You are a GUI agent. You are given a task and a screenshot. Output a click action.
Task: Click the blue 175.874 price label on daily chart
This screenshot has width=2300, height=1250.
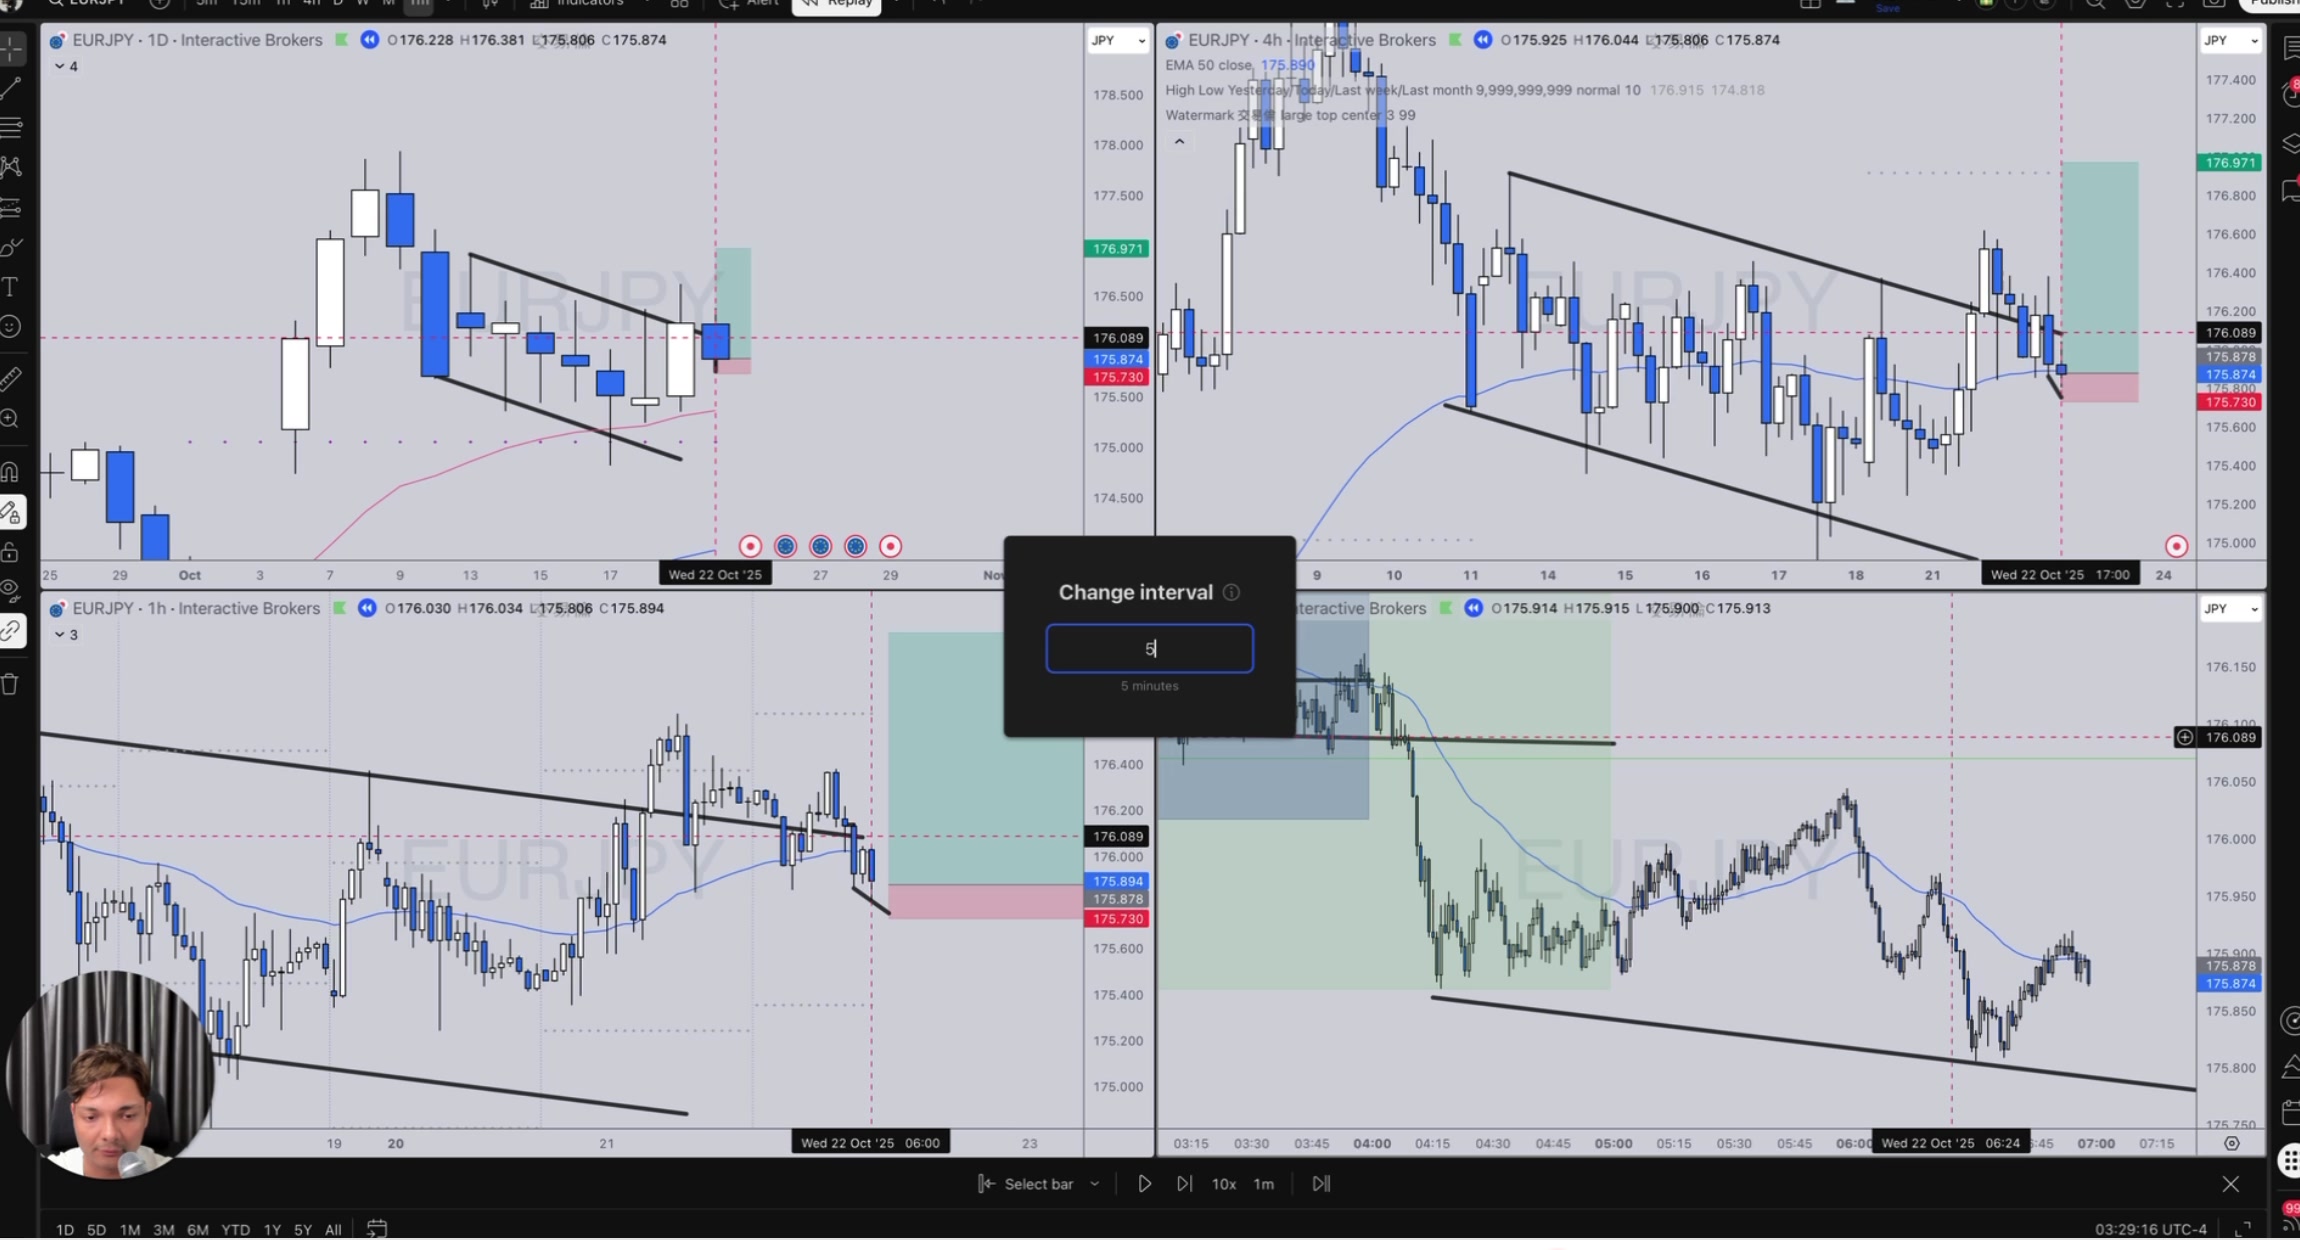coord(1117,359)
